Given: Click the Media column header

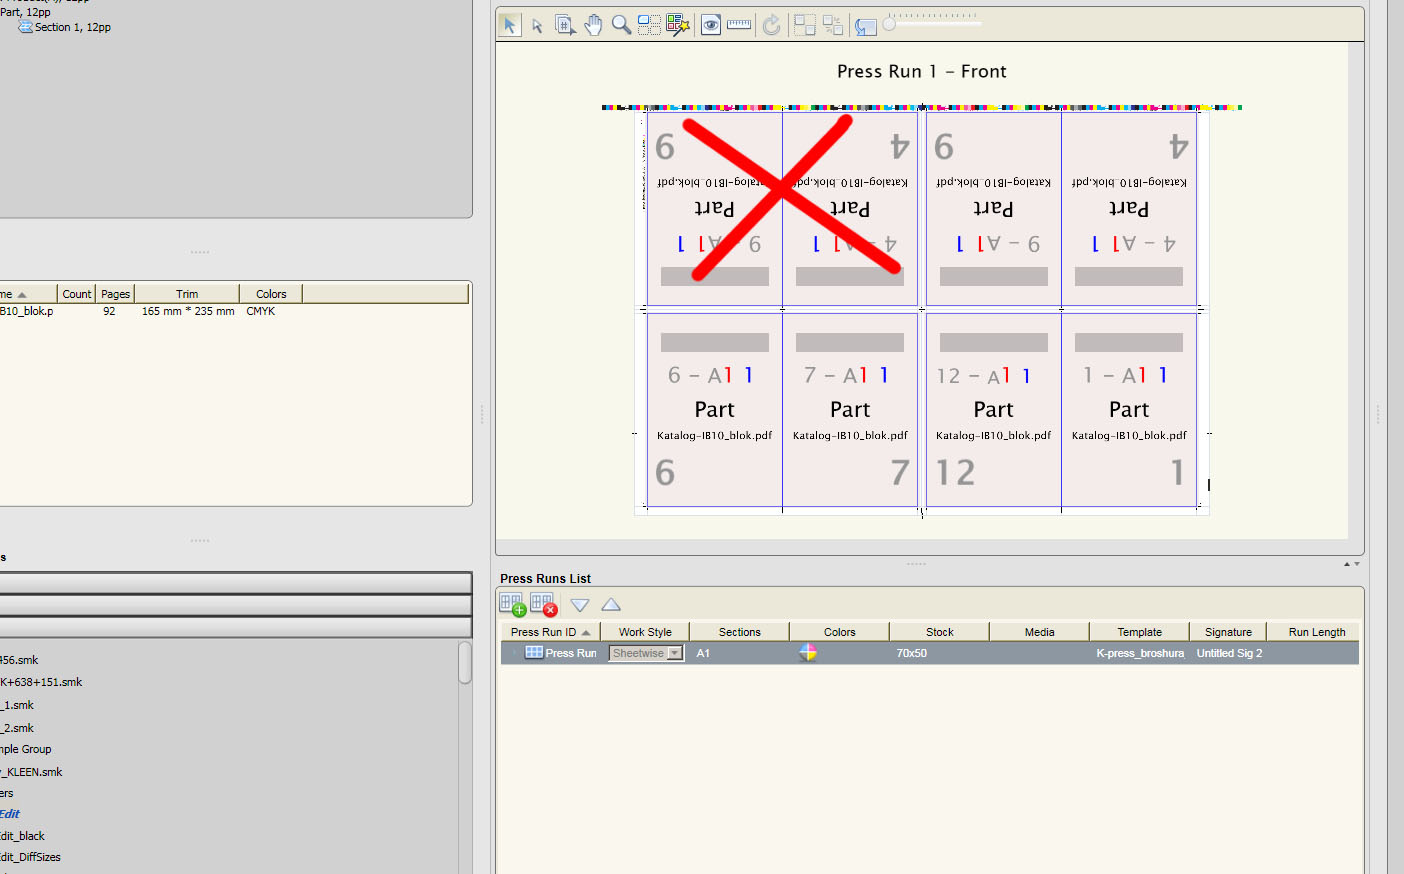Looking at the screenshot, I should point(1040,632).
